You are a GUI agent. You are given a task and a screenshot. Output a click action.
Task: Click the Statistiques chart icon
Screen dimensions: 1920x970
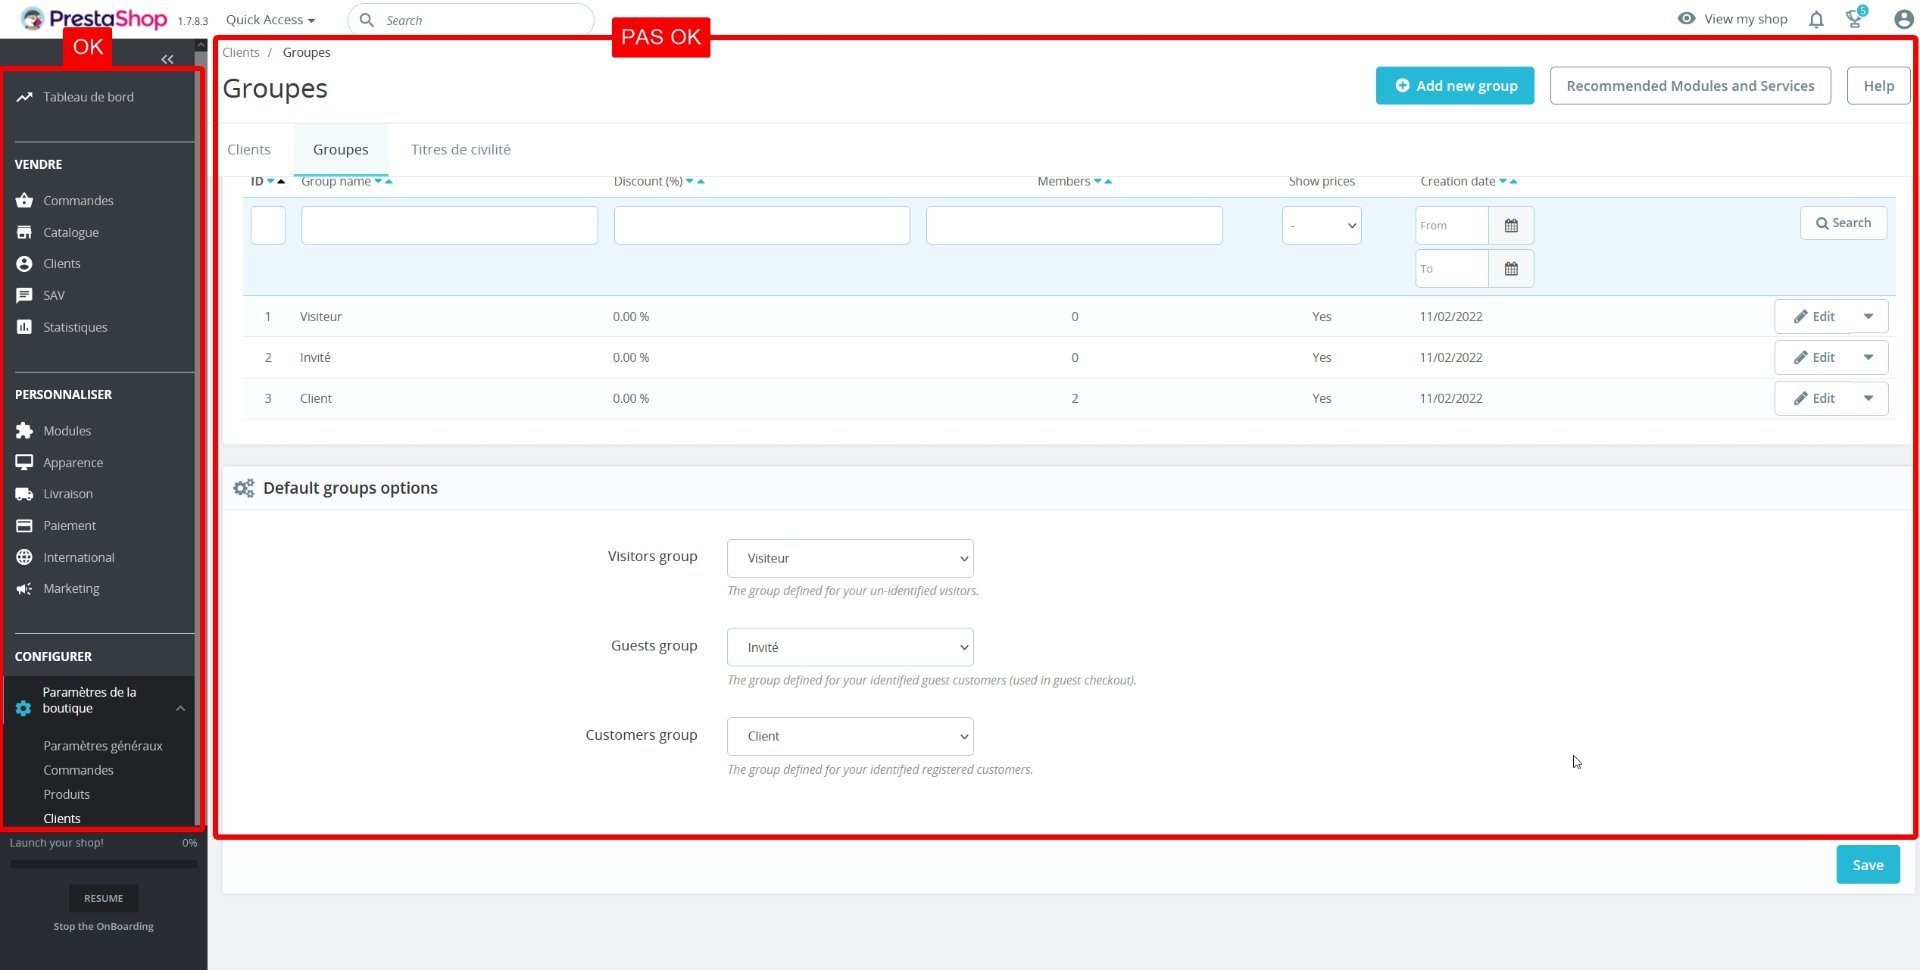pyautogui.click(x=24, y=327)
